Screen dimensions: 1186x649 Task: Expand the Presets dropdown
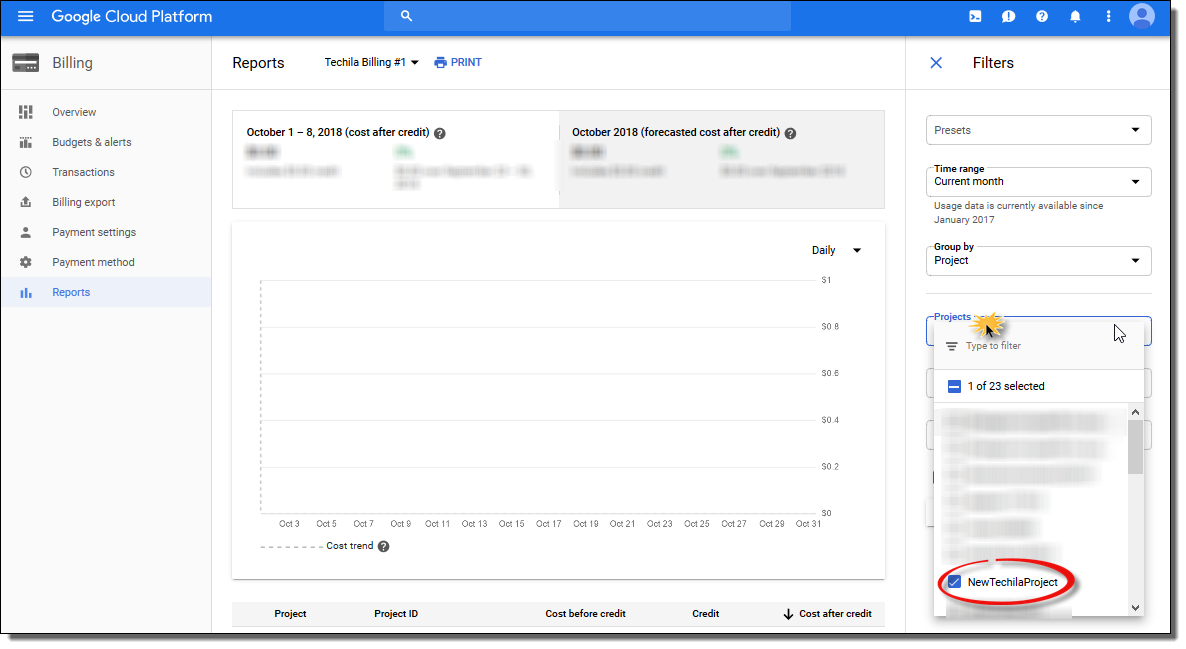1038,130
